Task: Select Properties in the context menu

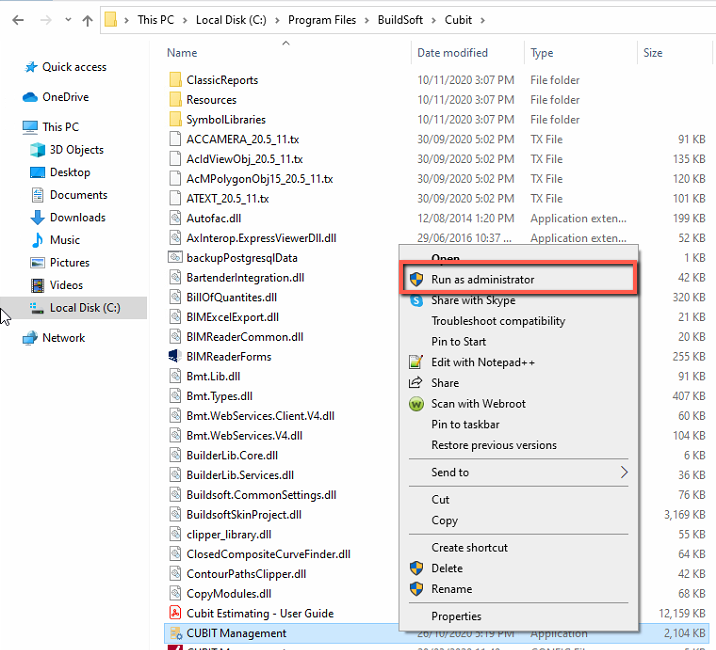Action: [456, 616]
